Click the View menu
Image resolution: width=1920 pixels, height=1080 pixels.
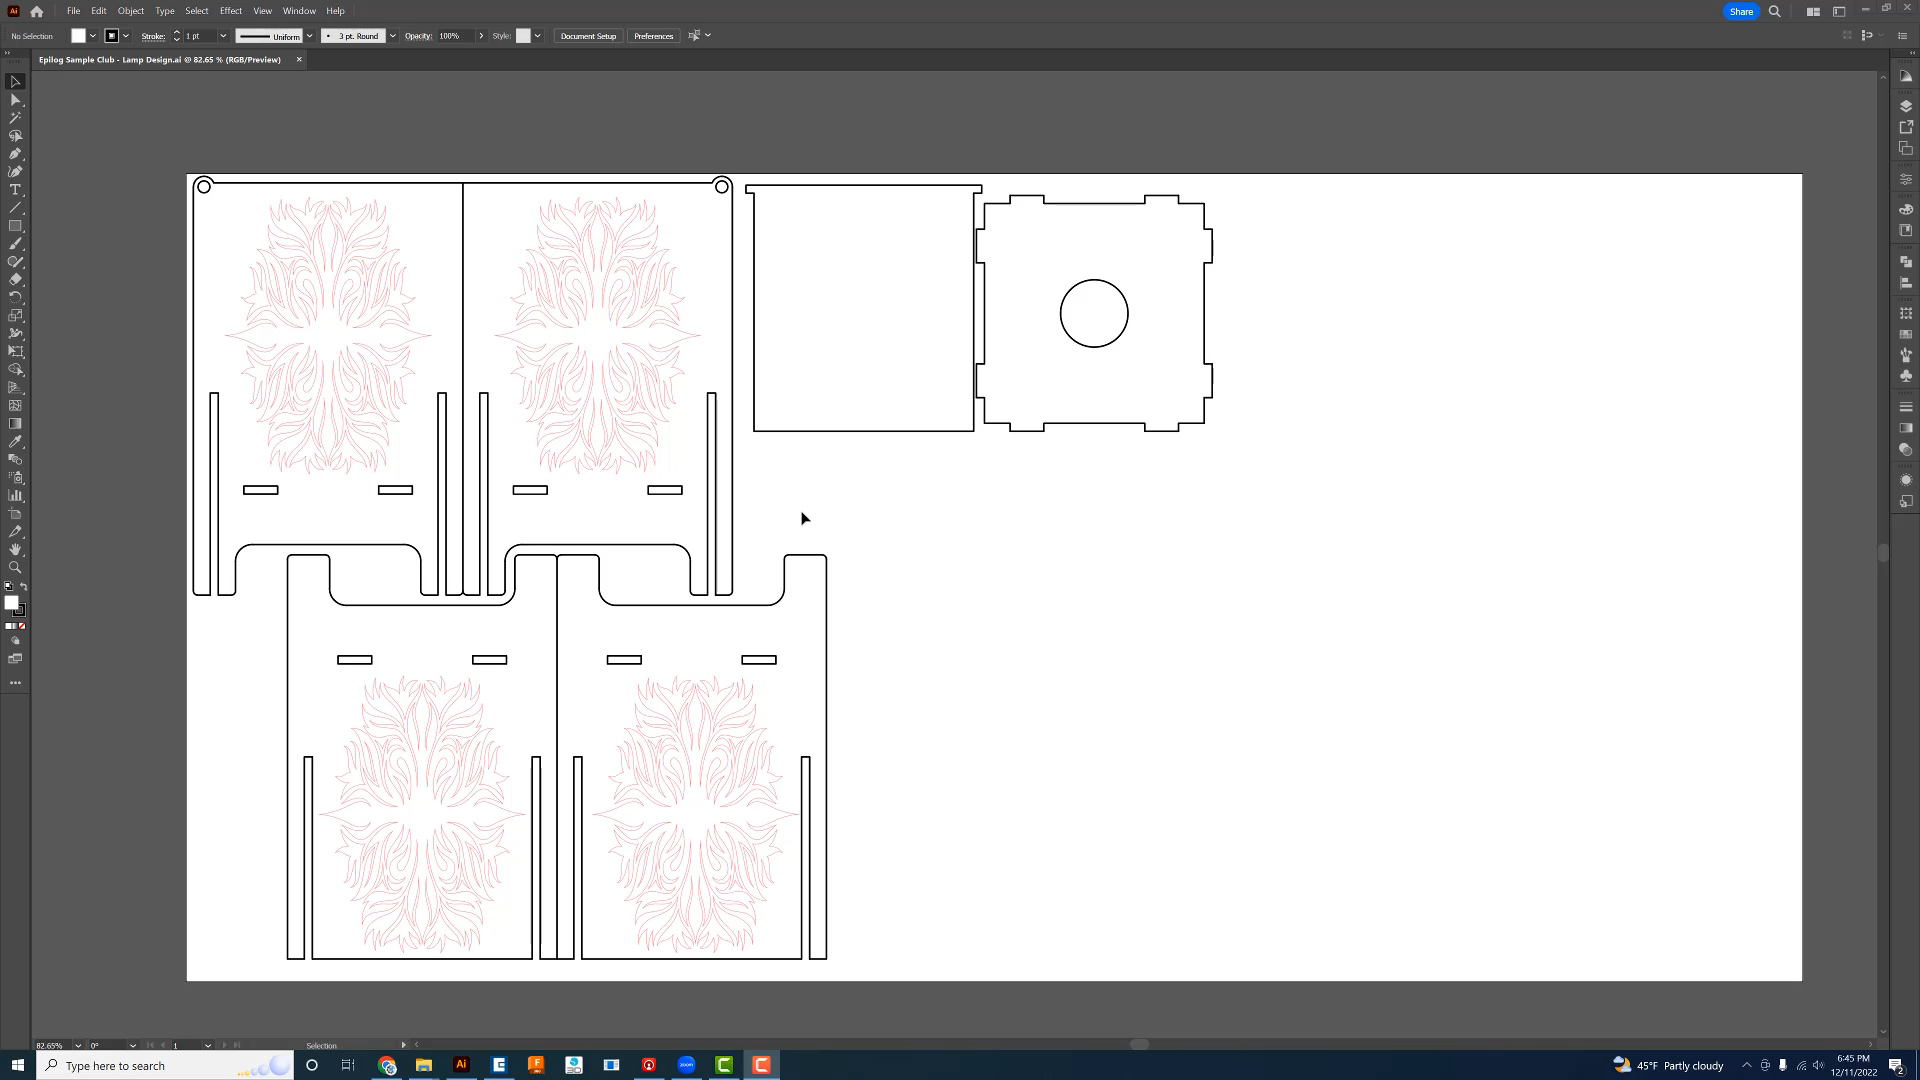coord(262,11)
